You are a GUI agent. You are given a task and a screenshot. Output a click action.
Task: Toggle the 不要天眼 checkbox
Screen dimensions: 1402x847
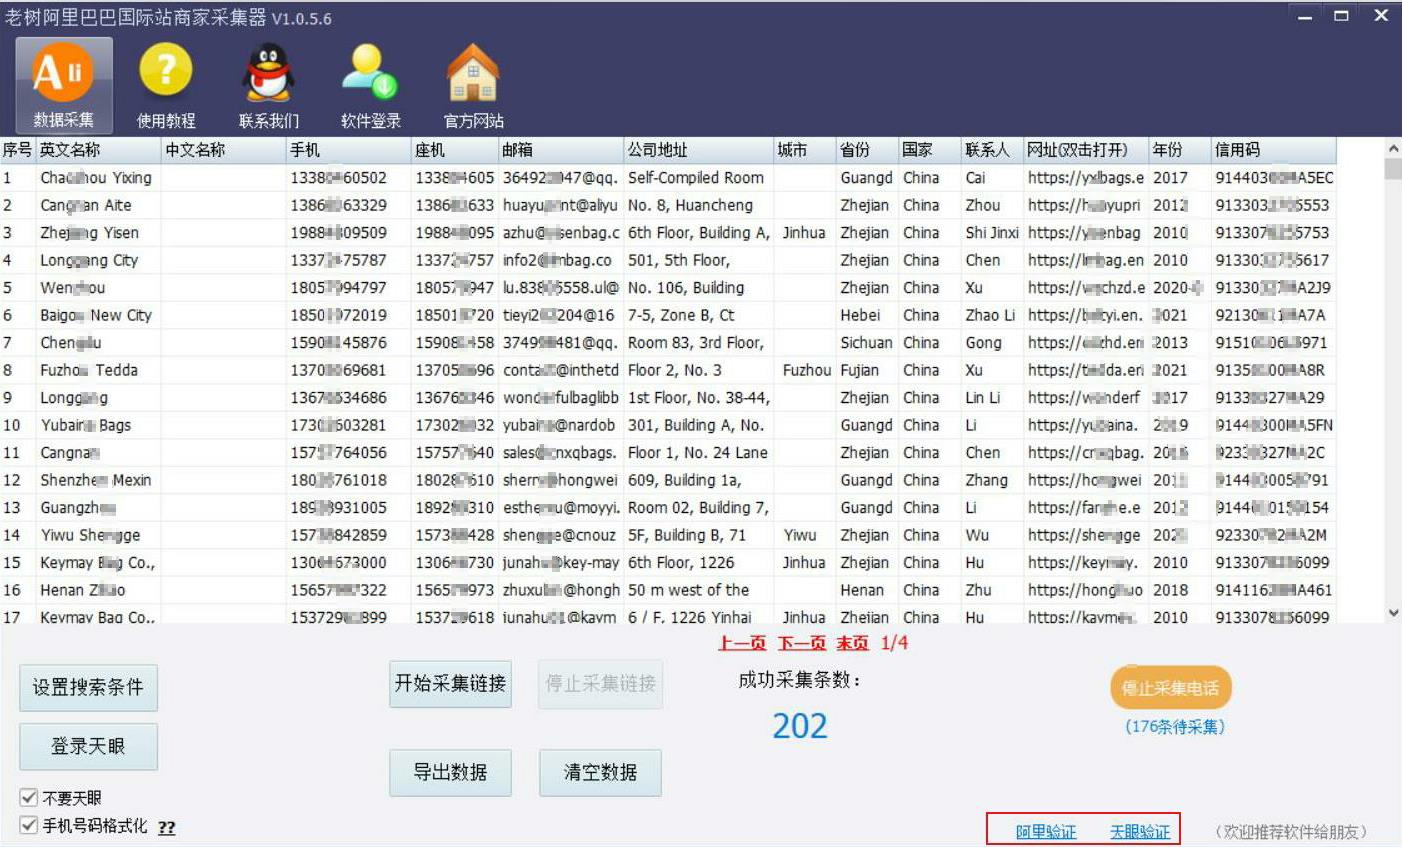point(28,798)
